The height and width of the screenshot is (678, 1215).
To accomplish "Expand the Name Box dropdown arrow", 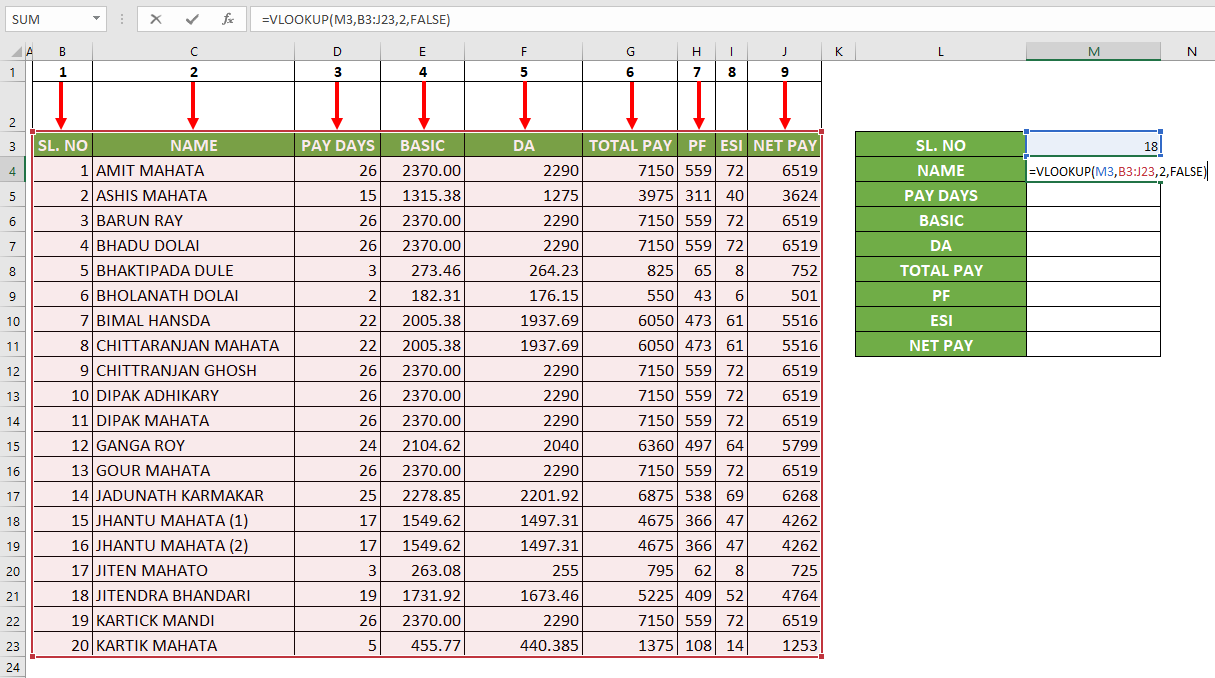I will point(96,19).
